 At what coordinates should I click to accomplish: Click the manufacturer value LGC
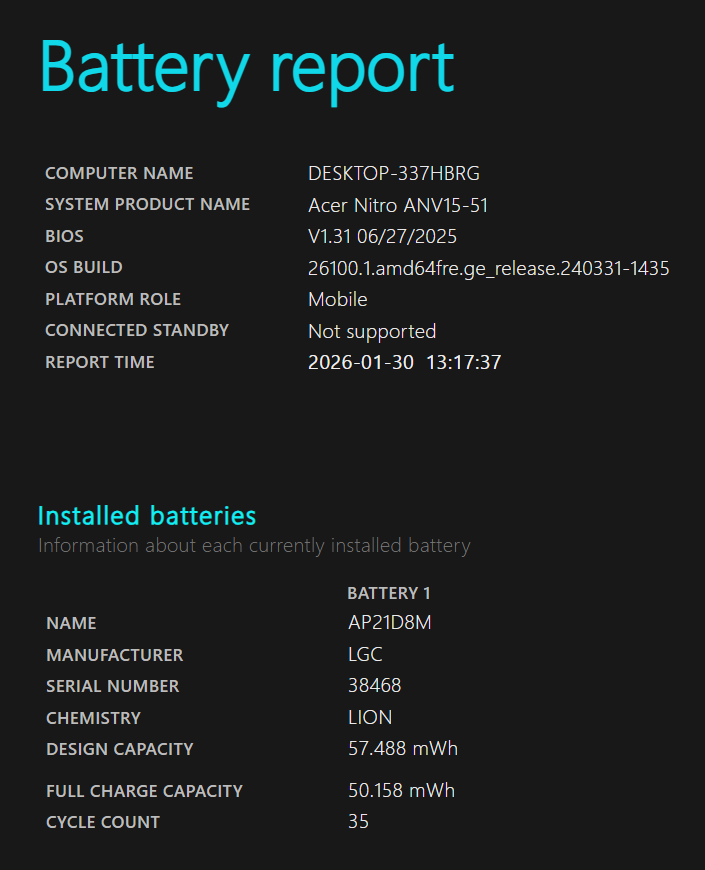[x=364, y=655]
